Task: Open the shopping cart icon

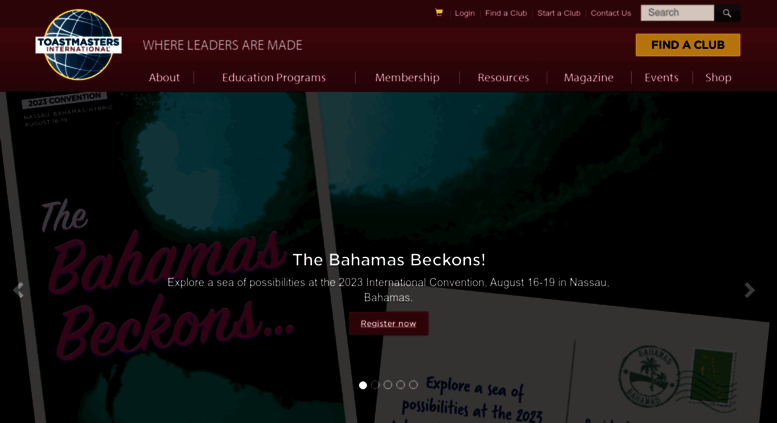Action: 439,12
